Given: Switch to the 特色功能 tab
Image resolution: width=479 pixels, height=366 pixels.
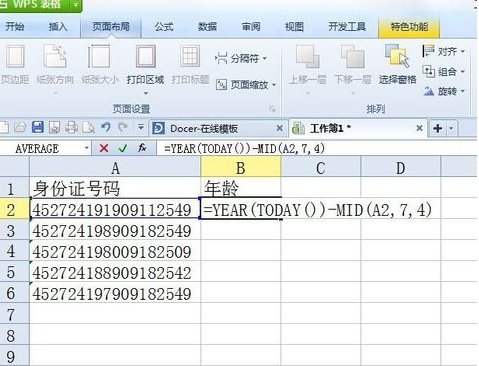Looking at the screenshot, I should click(409, 27).
